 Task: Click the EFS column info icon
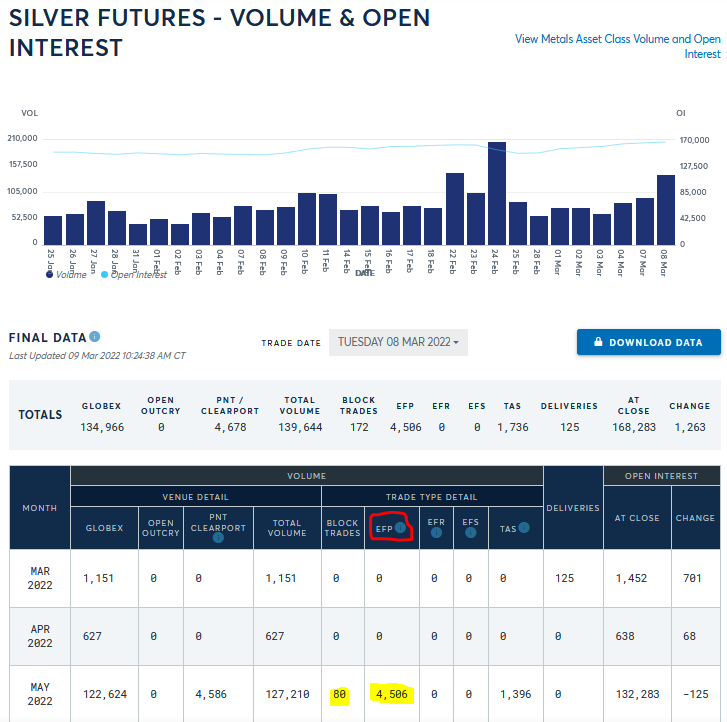tap(470, 533)
